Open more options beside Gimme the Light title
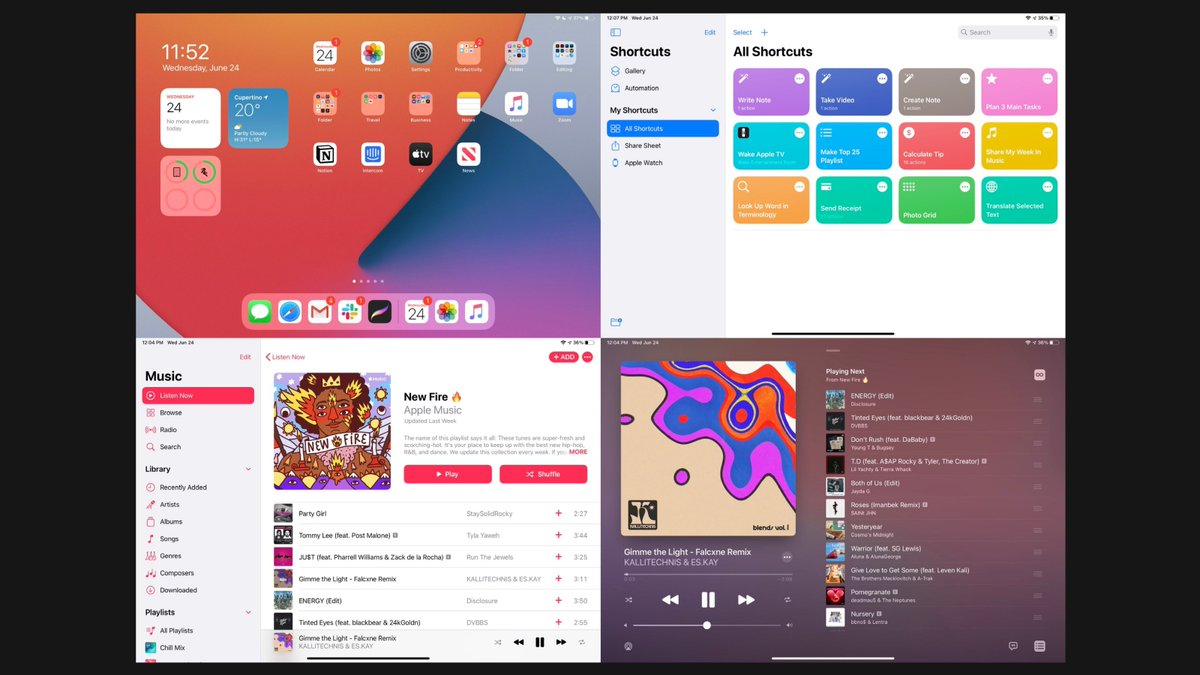The height and width of the screenshot is (675, 1200). [787, 557]
